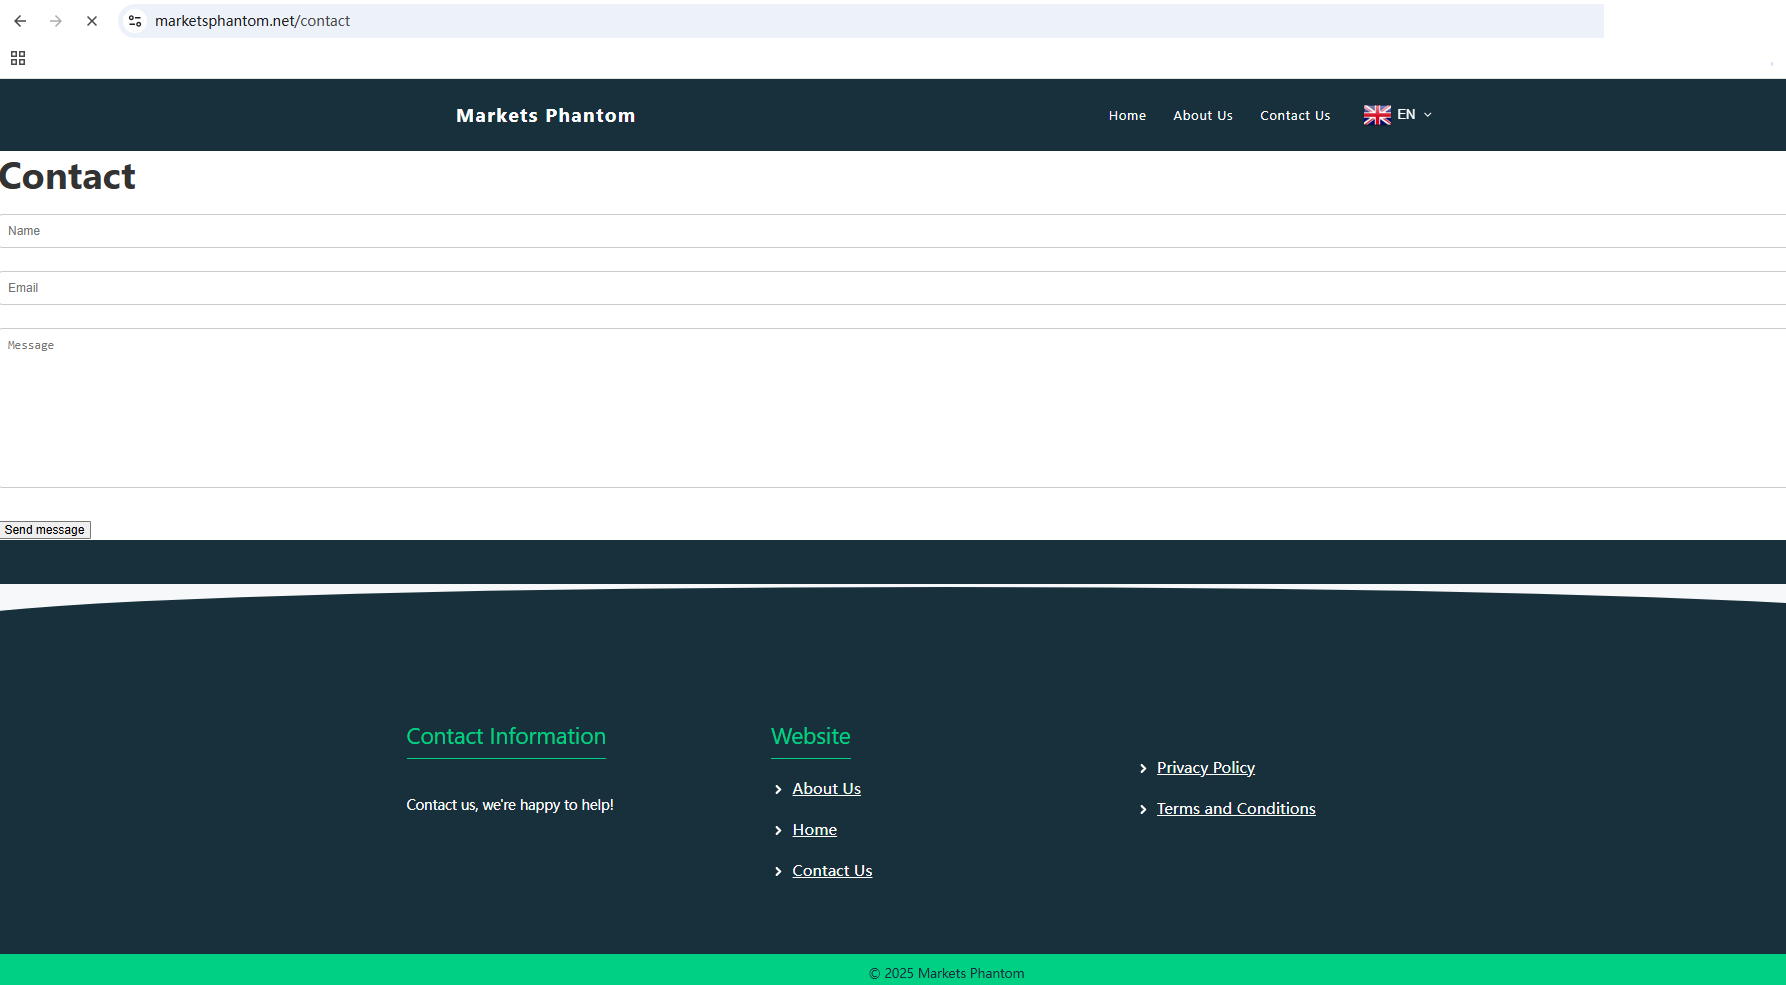This screenshot has width=1786, height=985.
Task: Open Home in the top navigation
Action: click(1127, 116)
